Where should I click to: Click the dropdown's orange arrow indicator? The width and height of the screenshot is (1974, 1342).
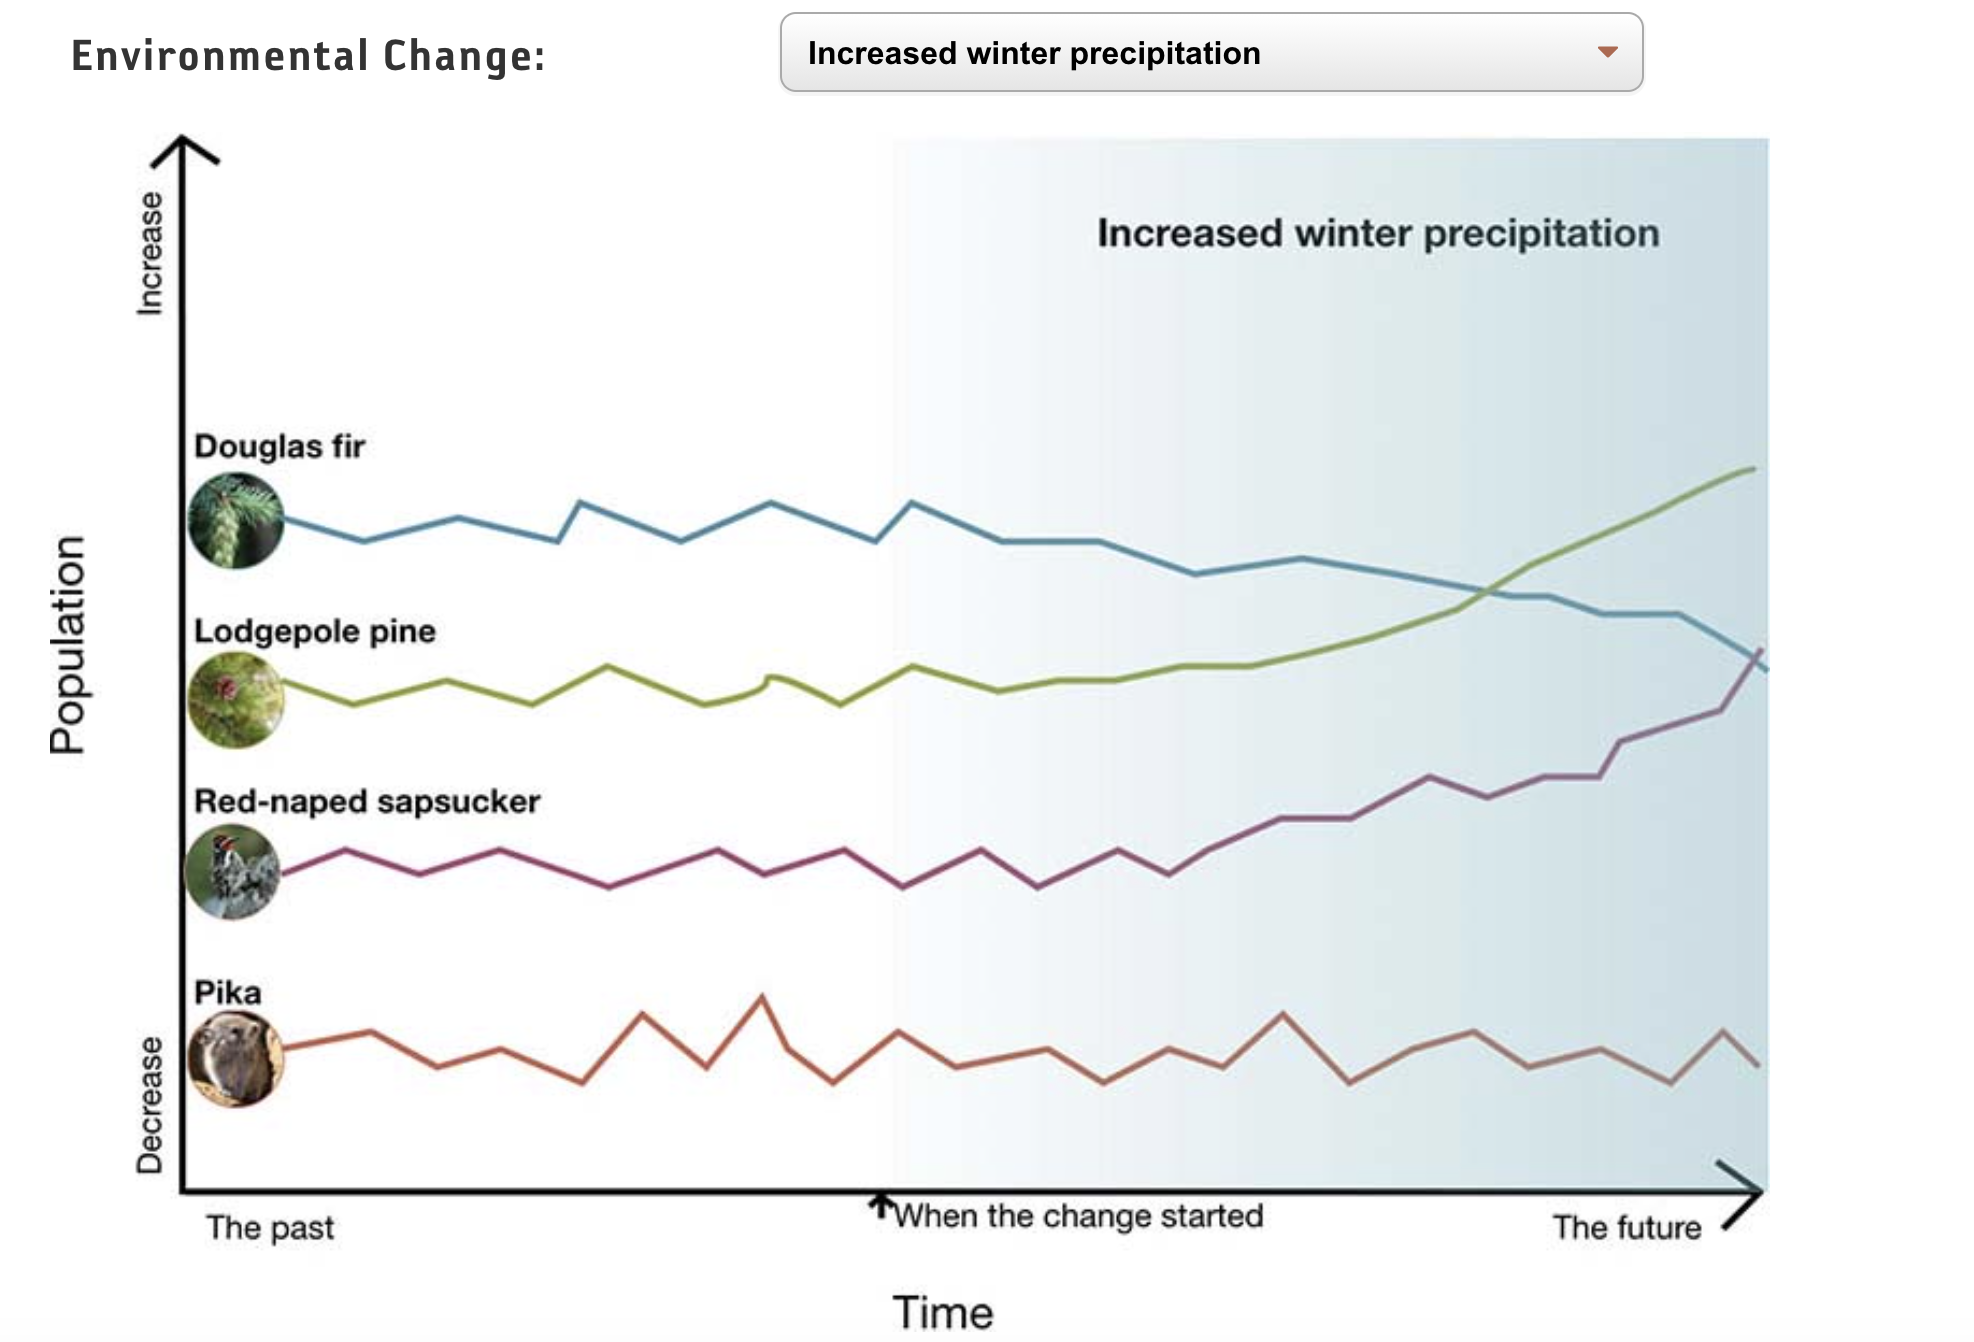(x=1607, y=52)
